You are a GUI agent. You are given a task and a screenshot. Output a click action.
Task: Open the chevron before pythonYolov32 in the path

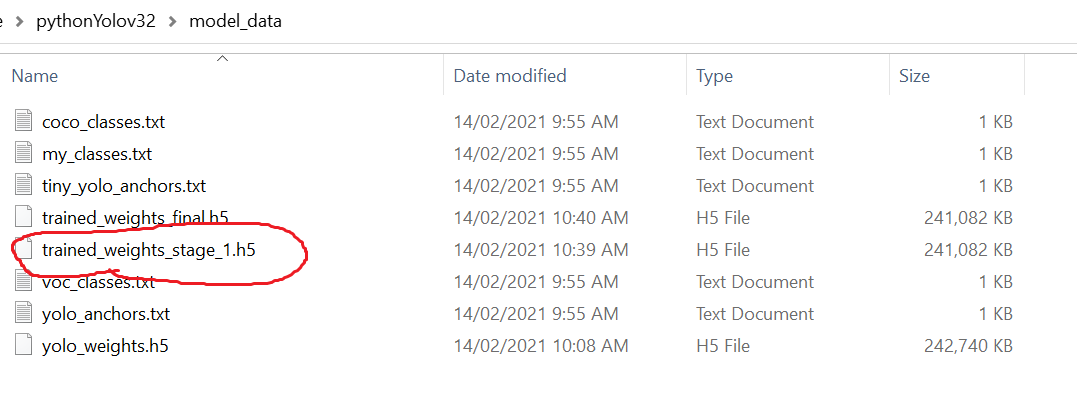click(19, 22)
